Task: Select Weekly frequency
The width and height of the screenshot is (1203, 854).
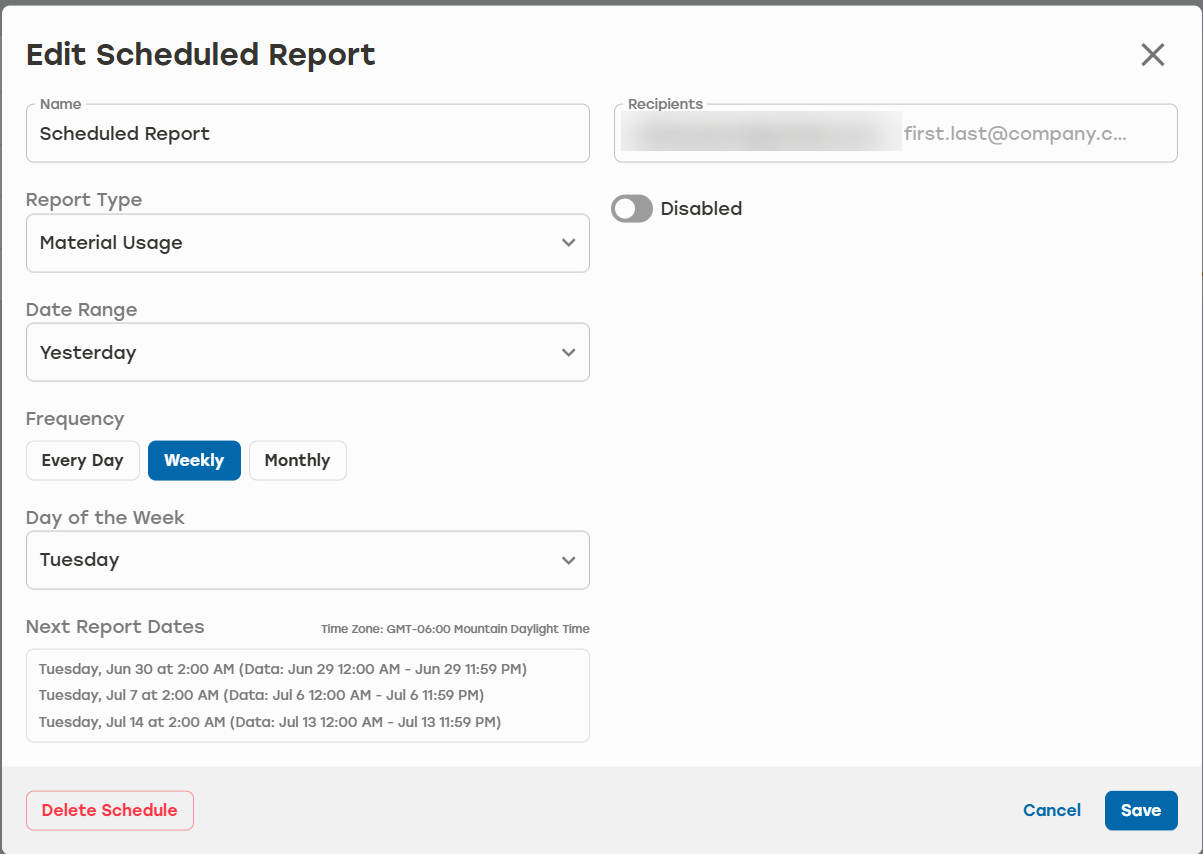Action: [194, 461]
